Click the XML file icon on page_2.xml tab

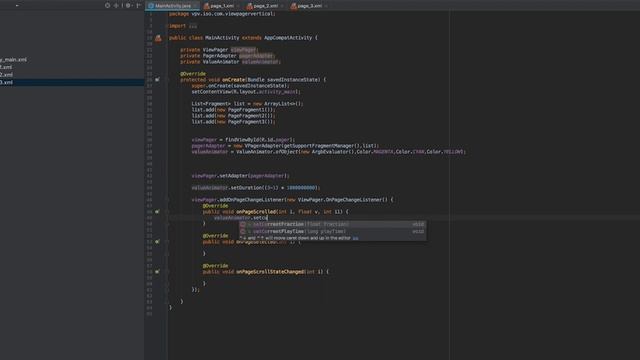click(249, 6)
